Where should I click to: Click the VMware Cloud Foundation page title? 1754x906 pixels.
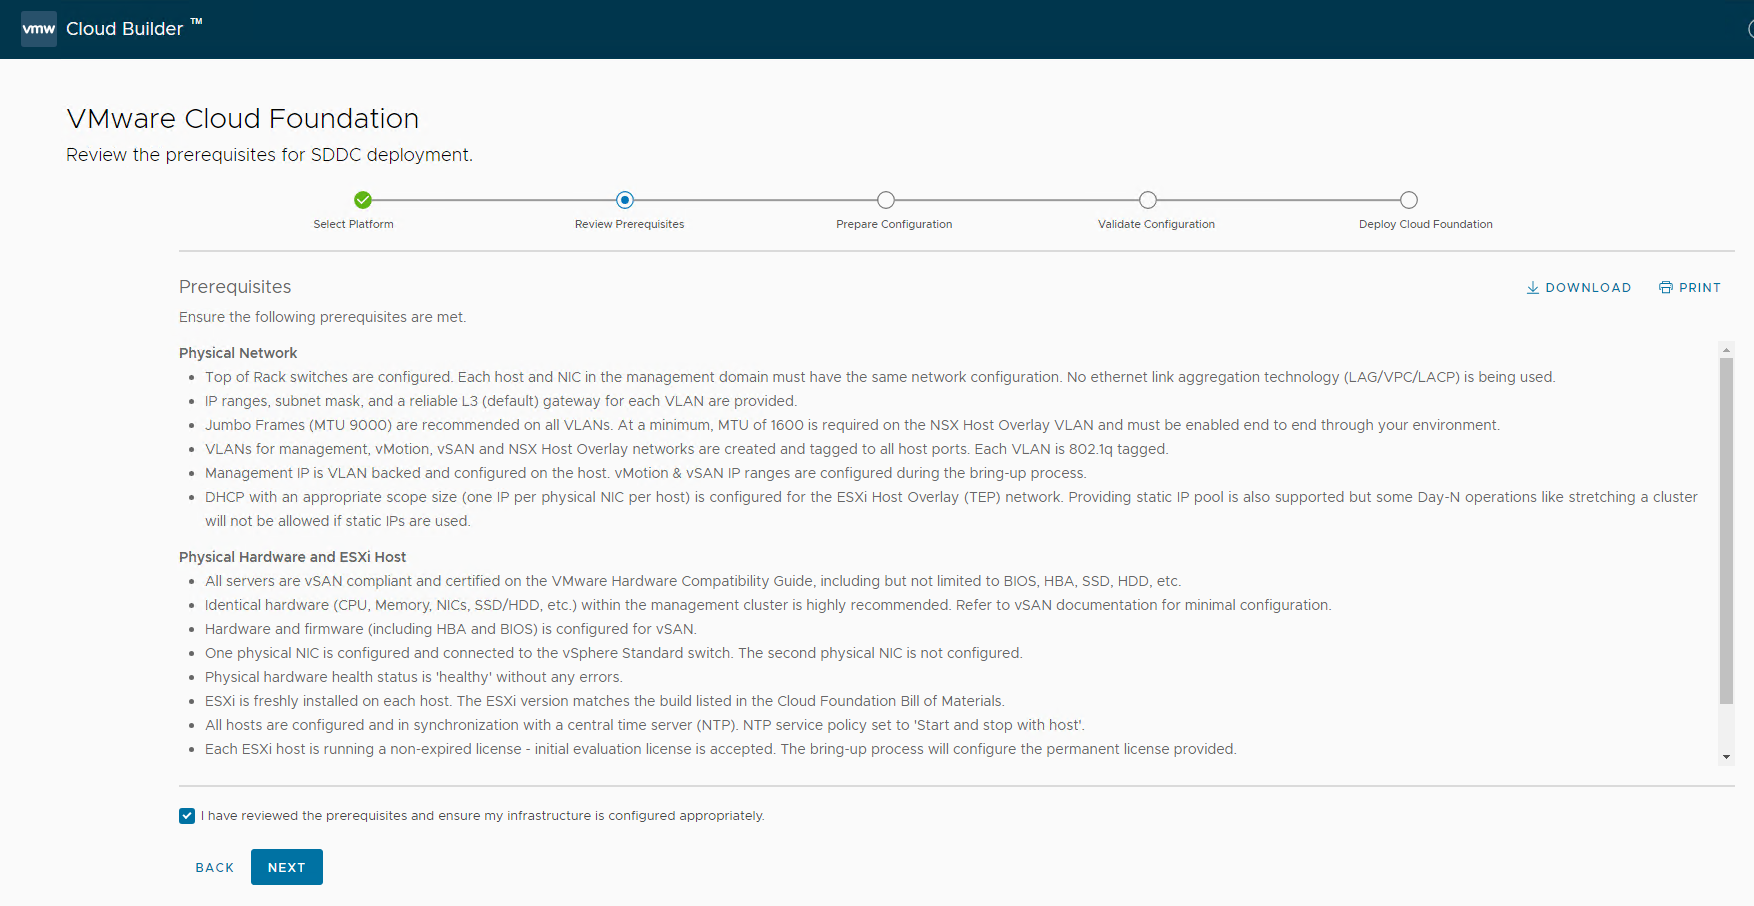(243, 118)
